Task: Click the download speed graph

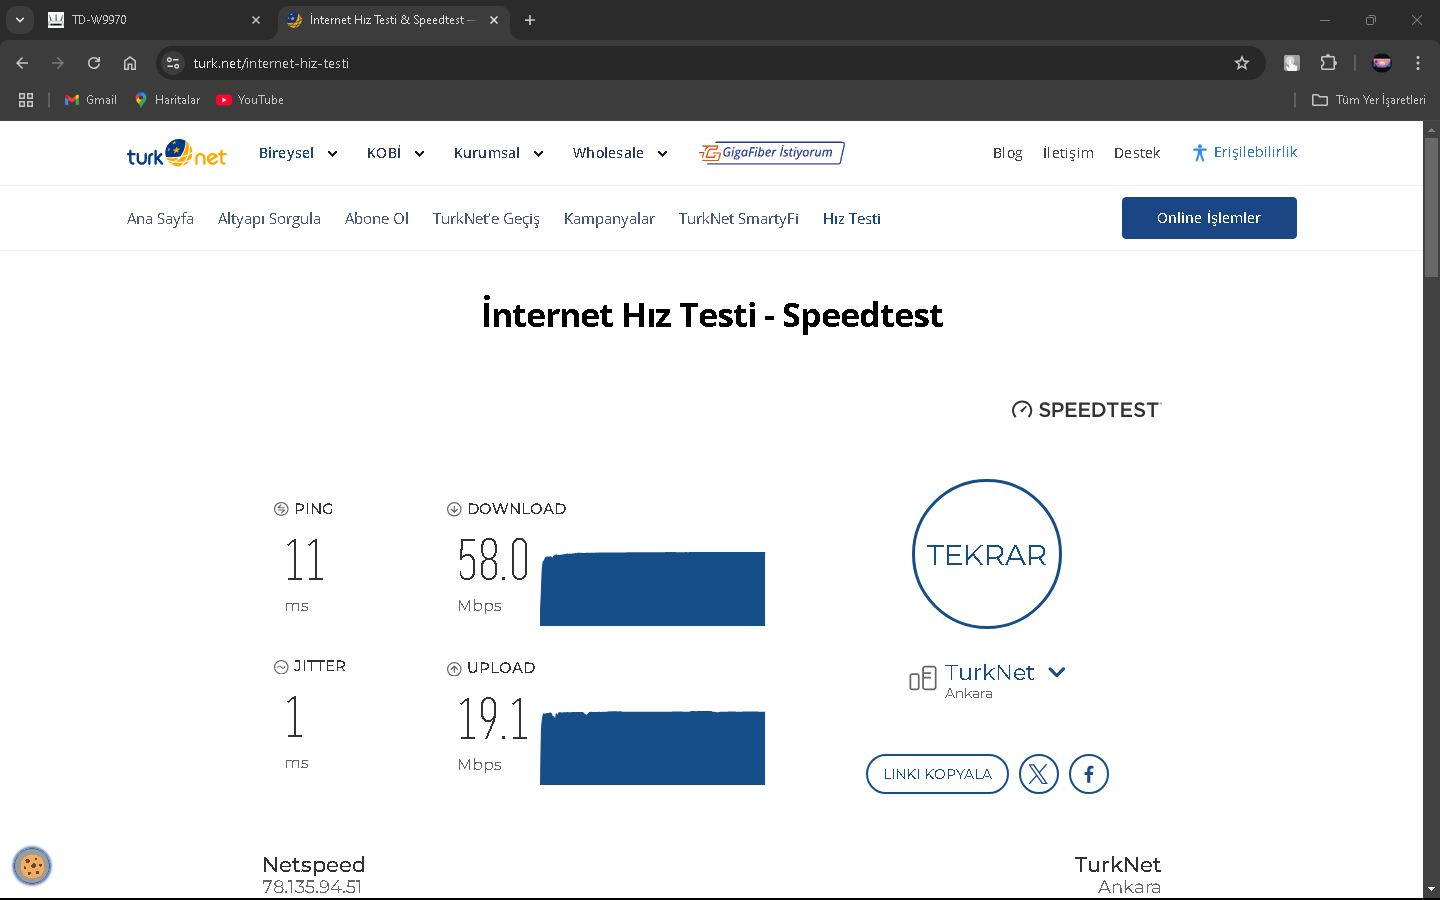Action: (x=652, y=588)
